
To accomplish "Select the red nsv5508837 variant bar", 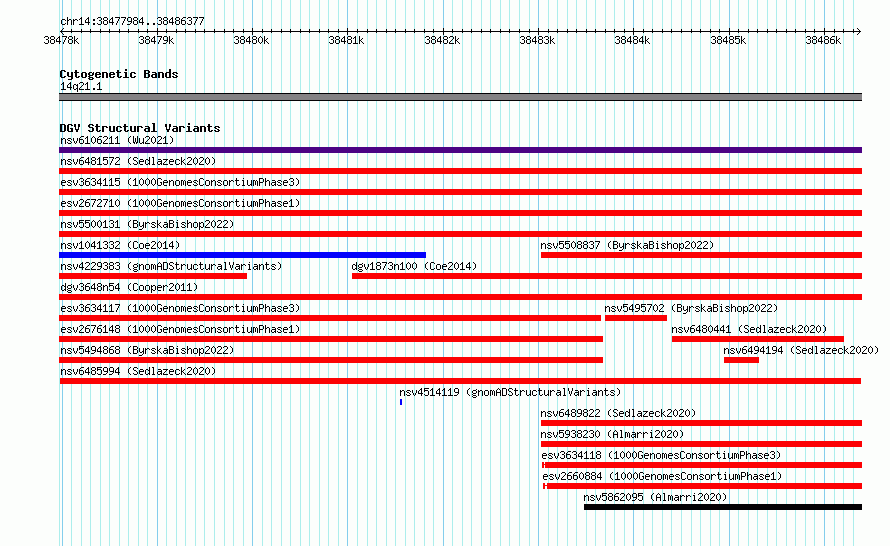I will (702, 255).
